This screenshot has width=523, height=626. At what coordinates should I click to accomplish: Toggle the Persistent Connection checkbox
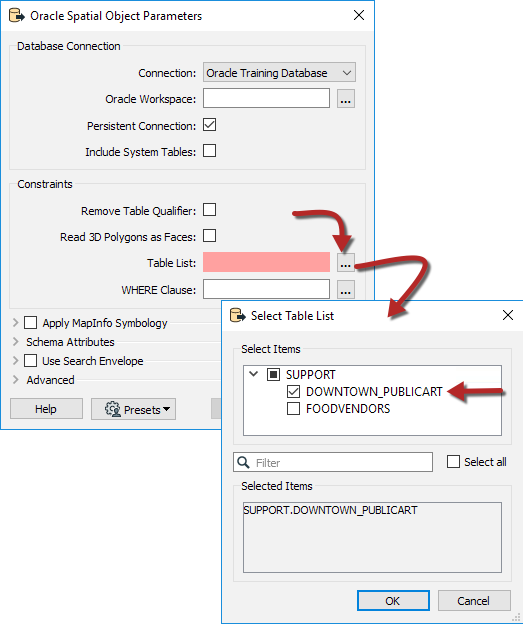210,125
